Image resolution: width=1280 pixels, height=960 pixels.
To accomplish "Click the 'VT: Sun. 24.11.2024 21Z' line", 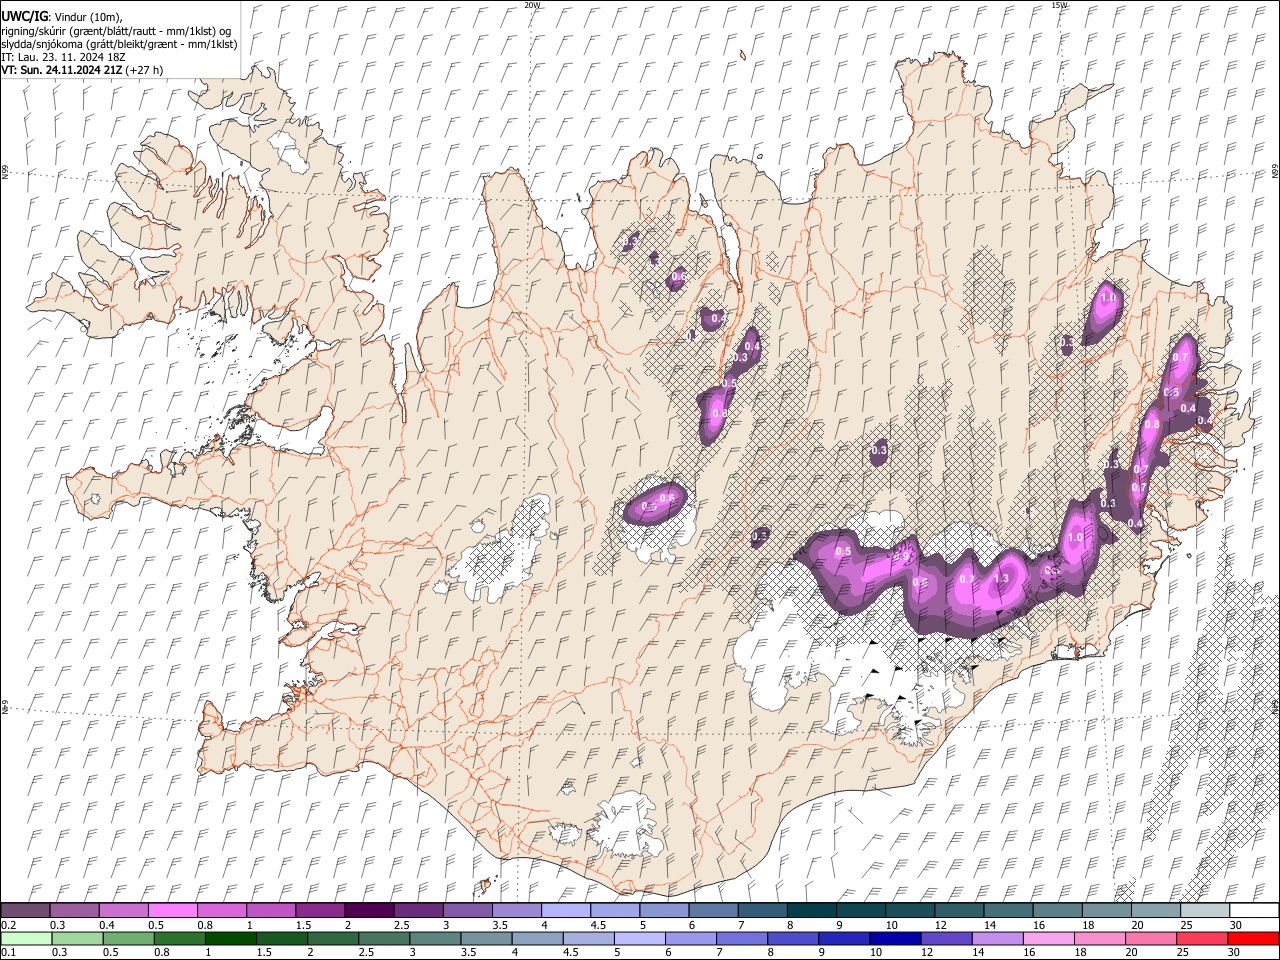I will [x=62, y=70].
